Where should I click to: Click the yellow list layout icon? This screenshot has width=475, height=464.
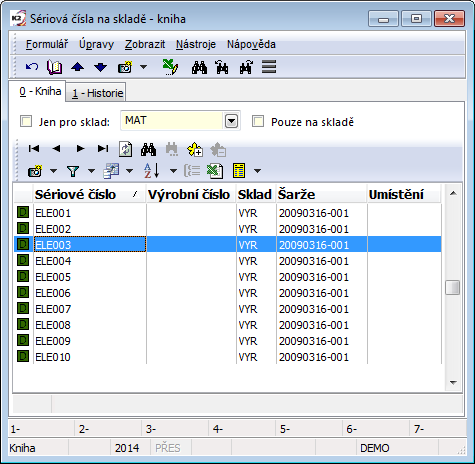[239, 171]
